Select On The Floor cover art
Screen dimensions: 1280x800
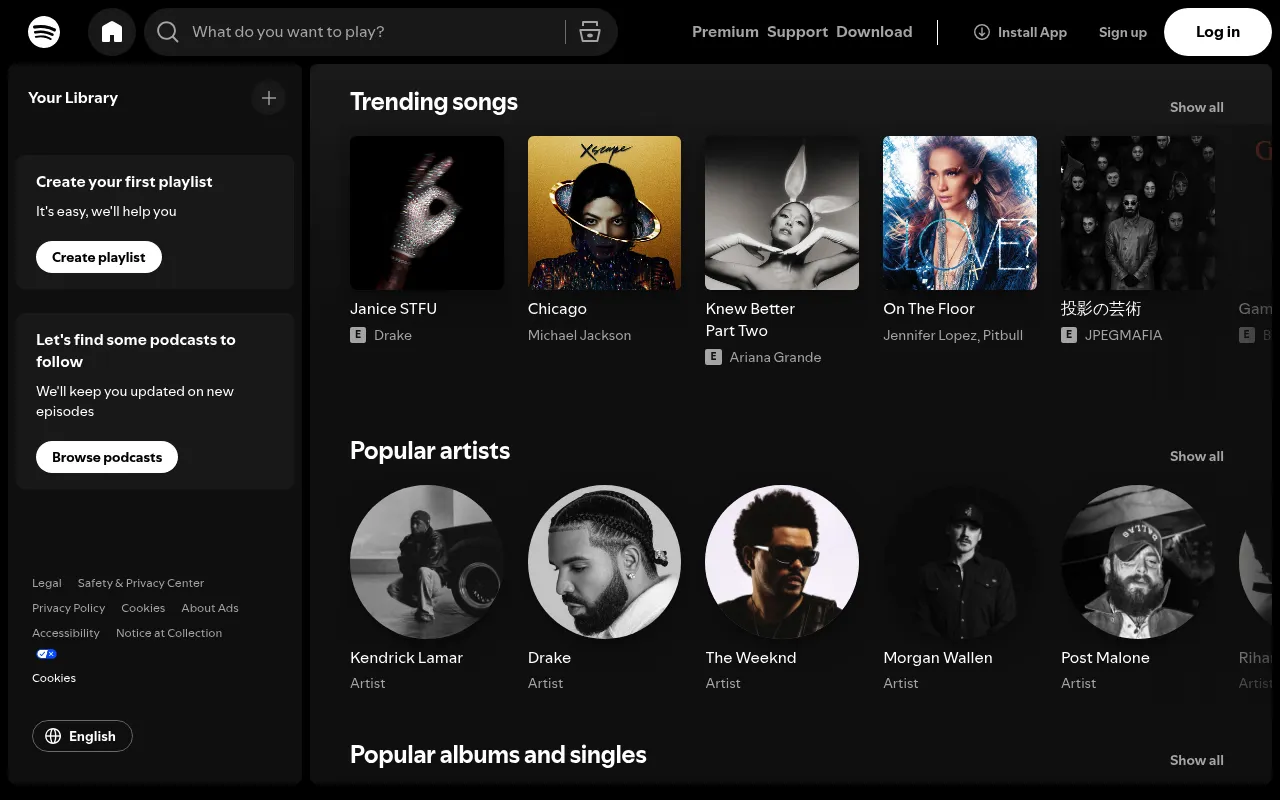click(x=960, y=213)
